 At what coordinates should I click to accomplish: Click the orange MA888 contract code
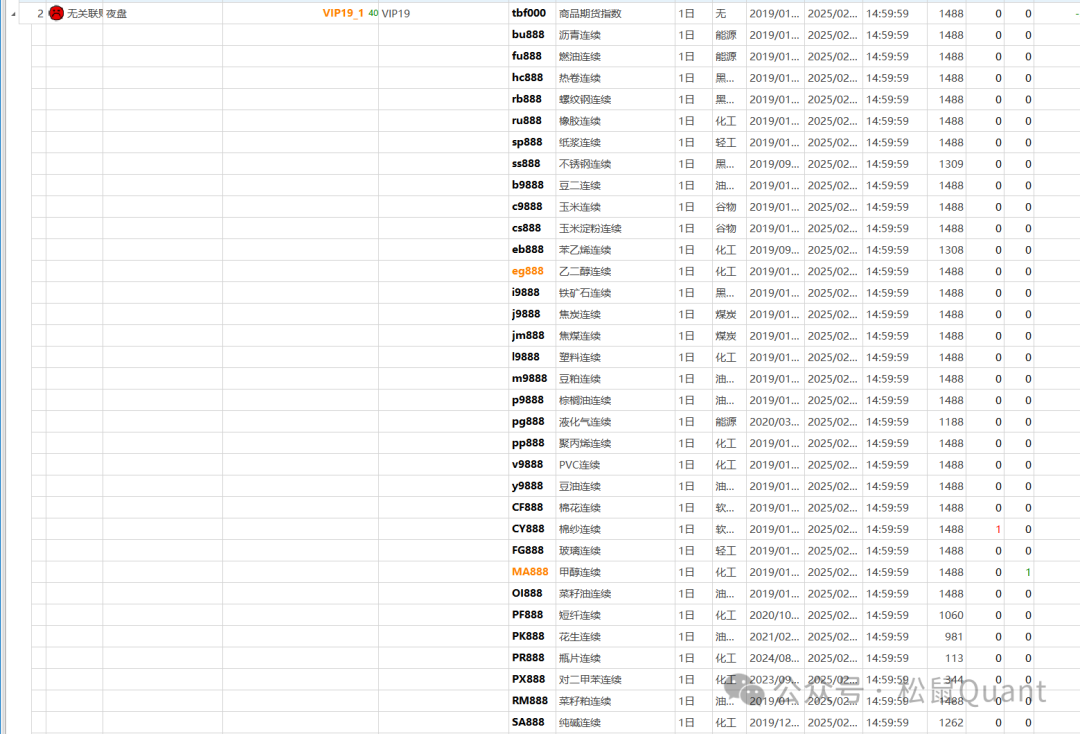[x=530, y=572]
